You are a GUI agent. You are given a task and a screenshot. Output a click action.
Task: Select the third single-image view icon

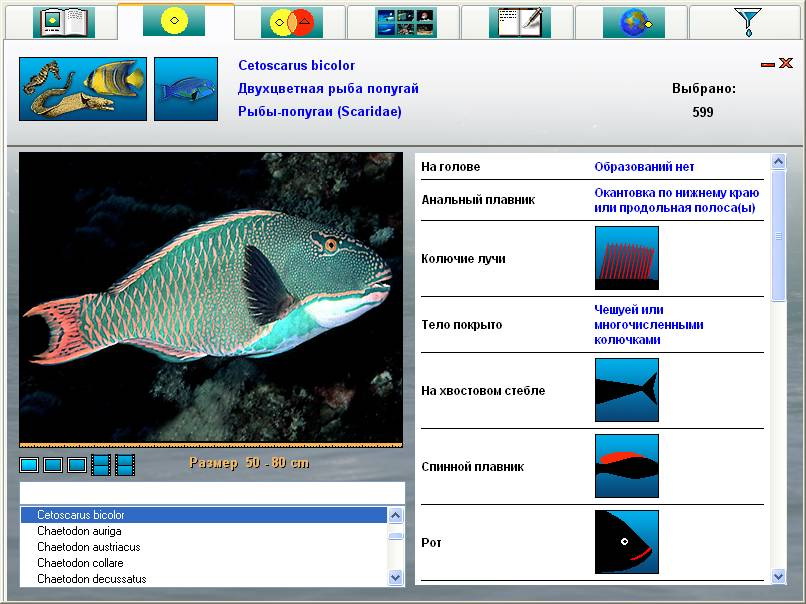[x=77, y=465]
